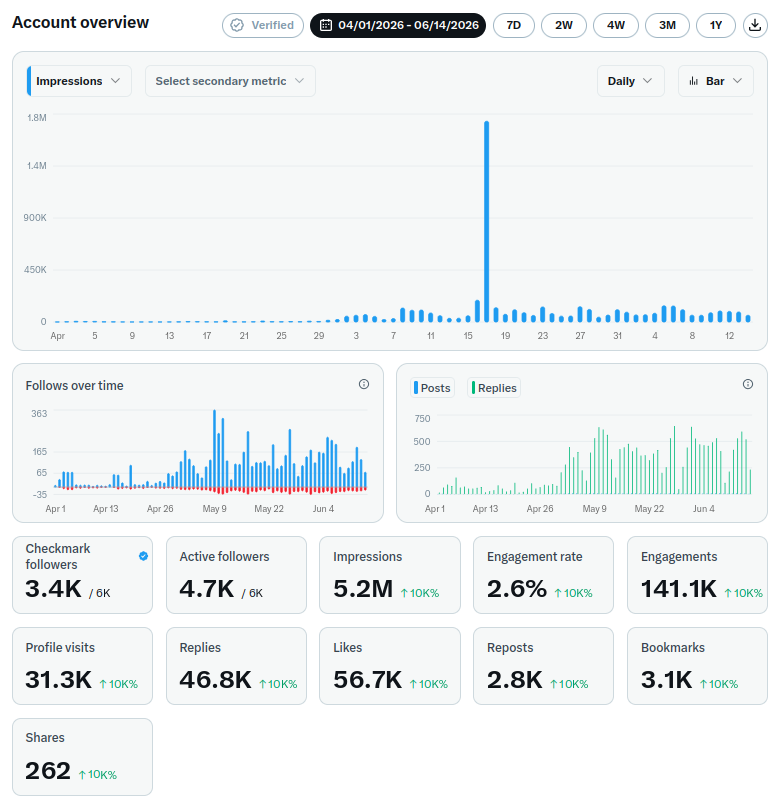
Task: Select the Profile visits 31.3K card
Action: (x=83, y=666)
